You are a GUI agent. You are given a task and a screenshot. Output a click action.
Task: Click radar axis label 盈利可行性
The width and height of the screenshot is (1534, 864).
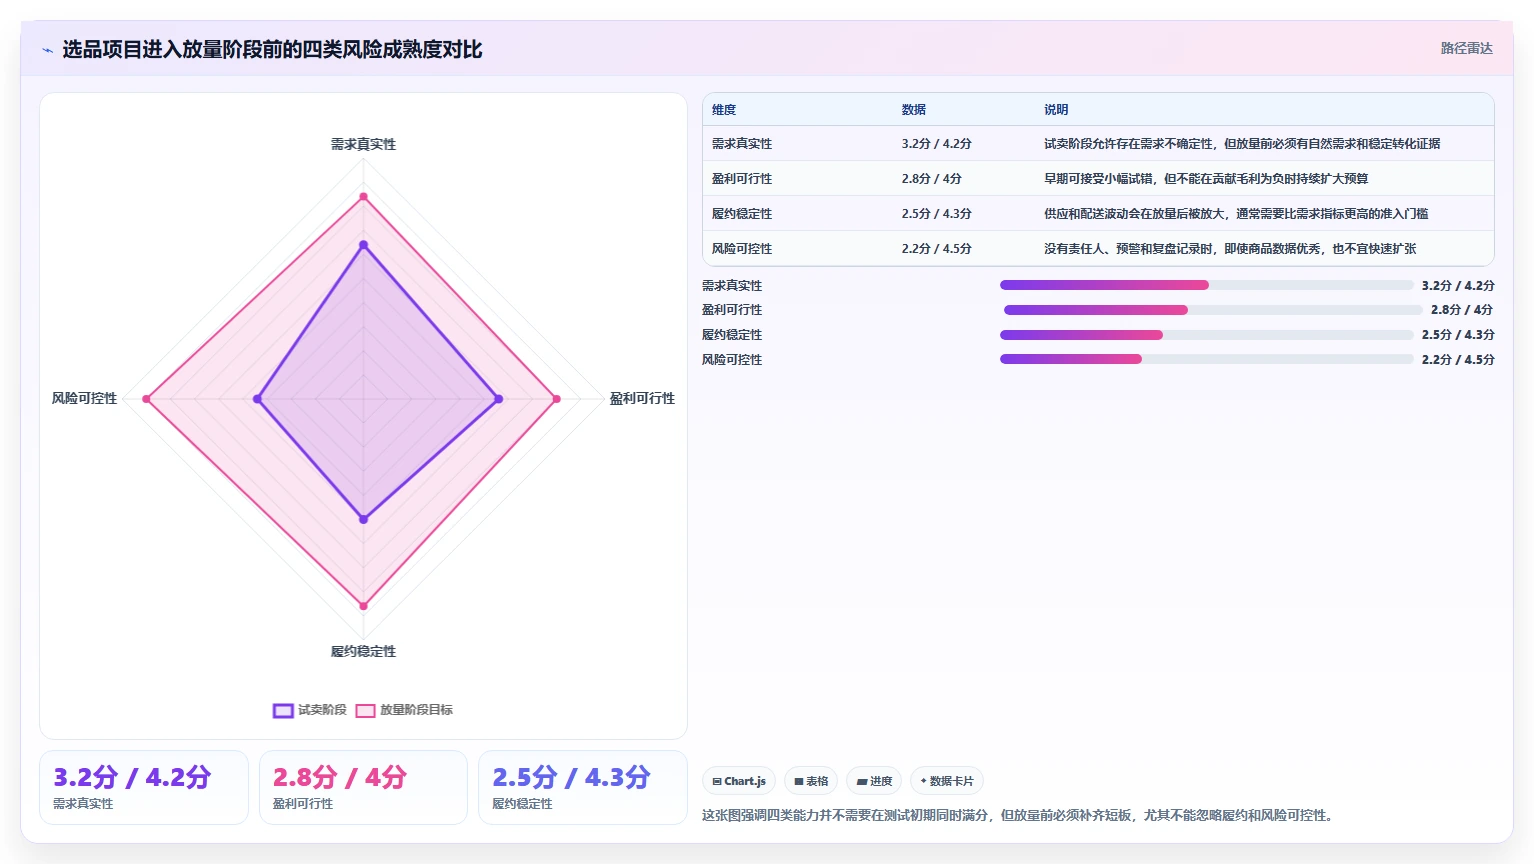click(642, 399)
